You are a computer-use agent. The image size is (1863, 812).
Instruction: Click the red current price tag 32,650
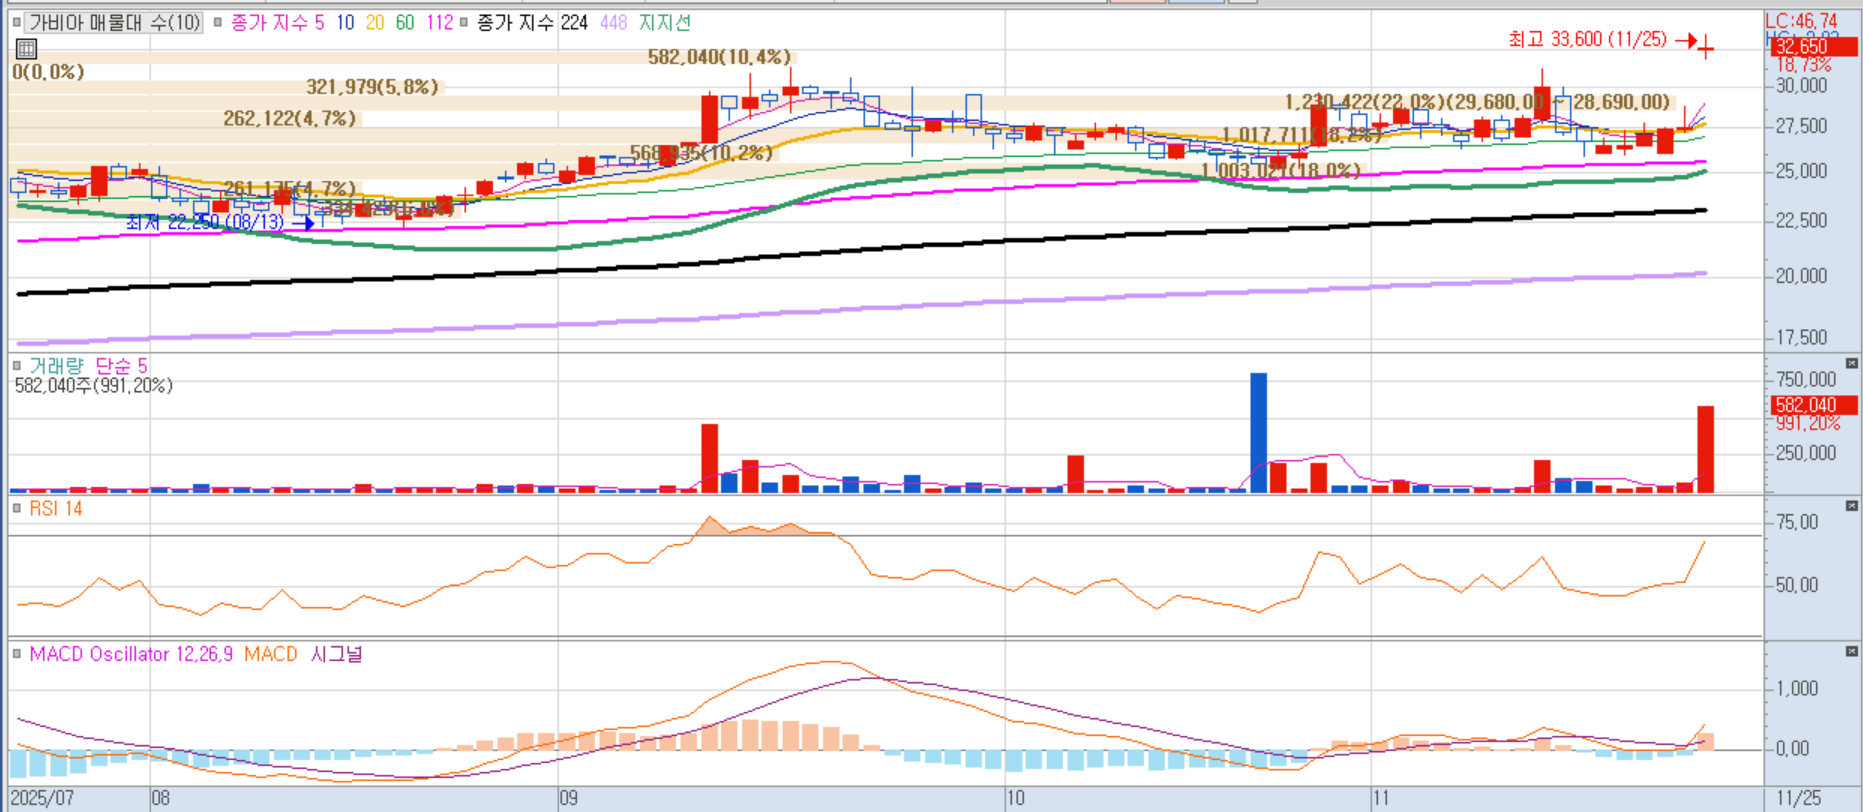pos(1814,47)
